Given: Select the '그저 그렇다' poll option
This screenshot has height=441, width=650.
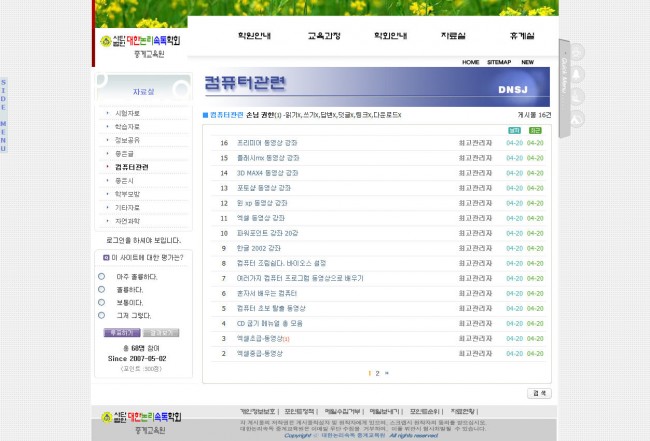Looking at the screenshot, I should coord(101,315).
